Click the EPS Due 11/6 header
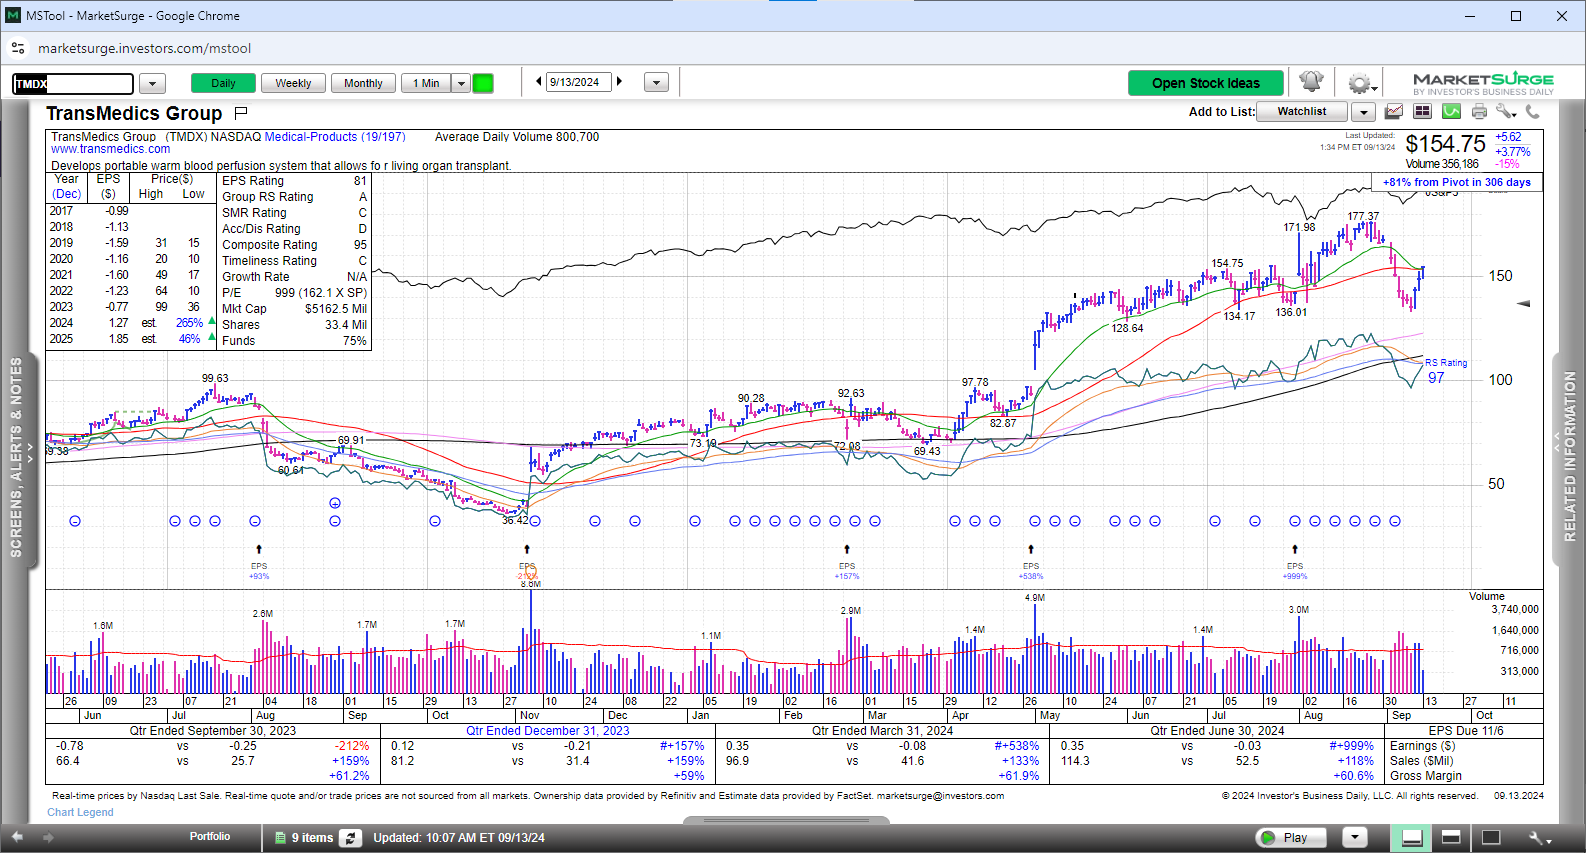 click(x=1466, y=731)
